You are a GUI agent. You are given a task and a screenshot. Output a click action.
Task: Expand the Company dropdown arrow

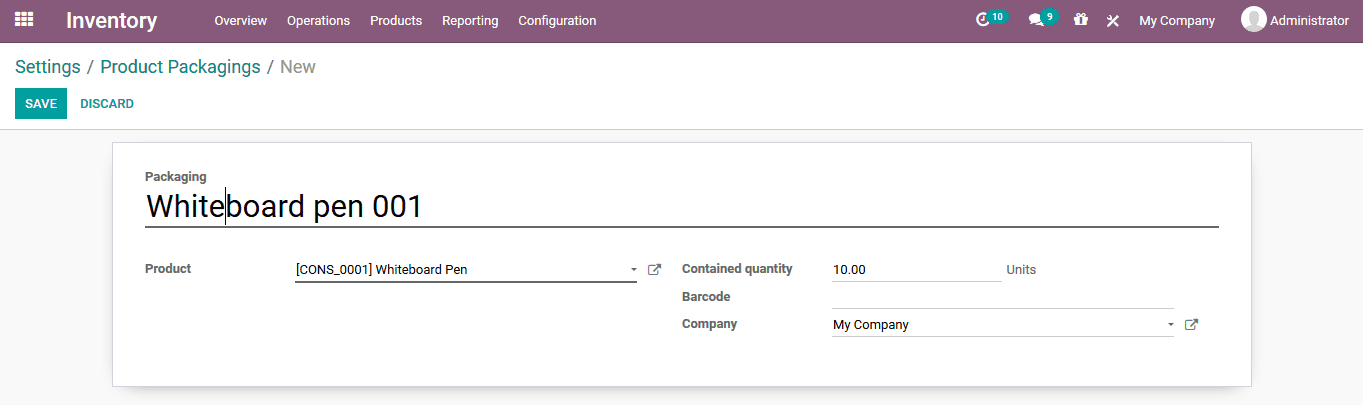click(1170, 325)
